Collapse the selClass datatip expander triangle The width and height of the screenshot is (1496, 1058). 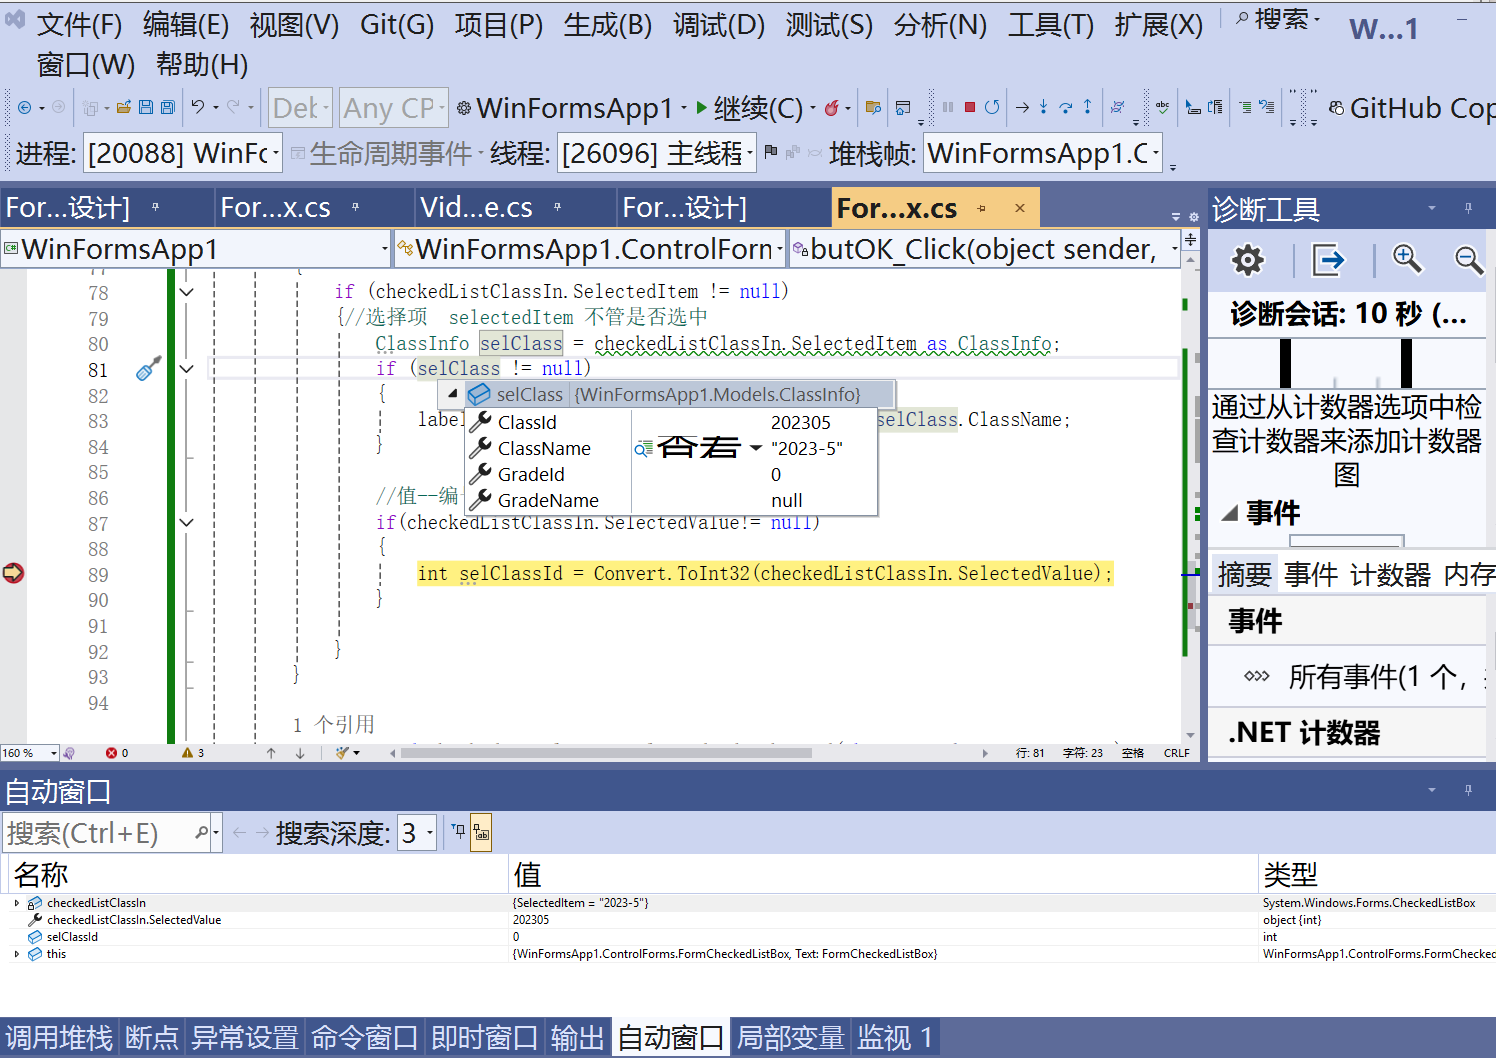click(x=453, y=394)
